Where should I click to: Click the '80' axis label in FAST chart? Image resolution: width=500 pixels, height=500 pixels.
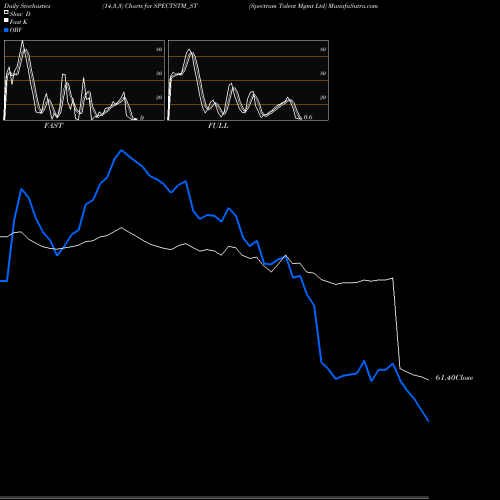coord(159,49)
